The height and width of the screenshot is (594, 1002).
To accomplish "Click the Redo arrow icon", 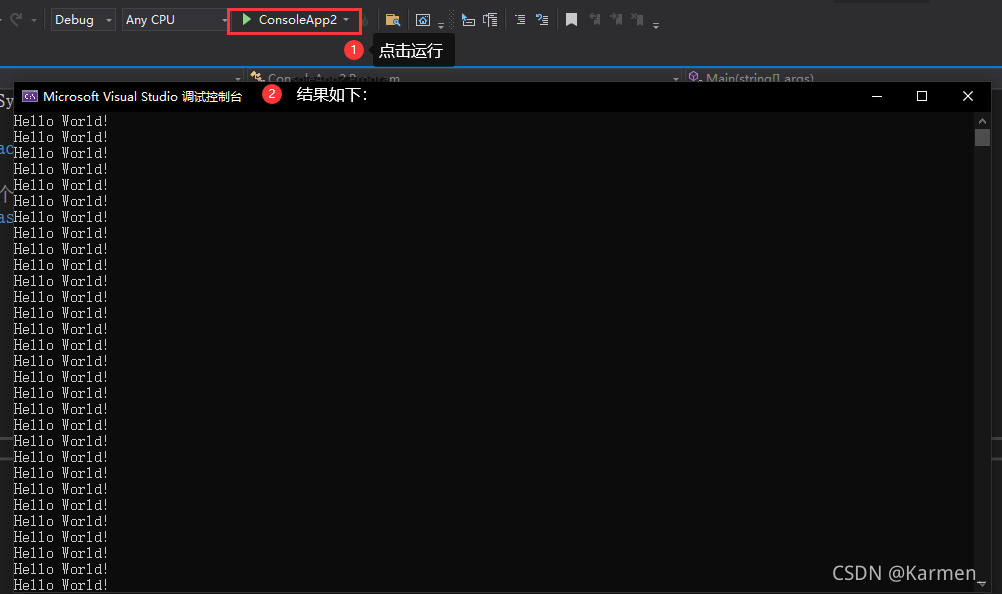I will [17, 19].
